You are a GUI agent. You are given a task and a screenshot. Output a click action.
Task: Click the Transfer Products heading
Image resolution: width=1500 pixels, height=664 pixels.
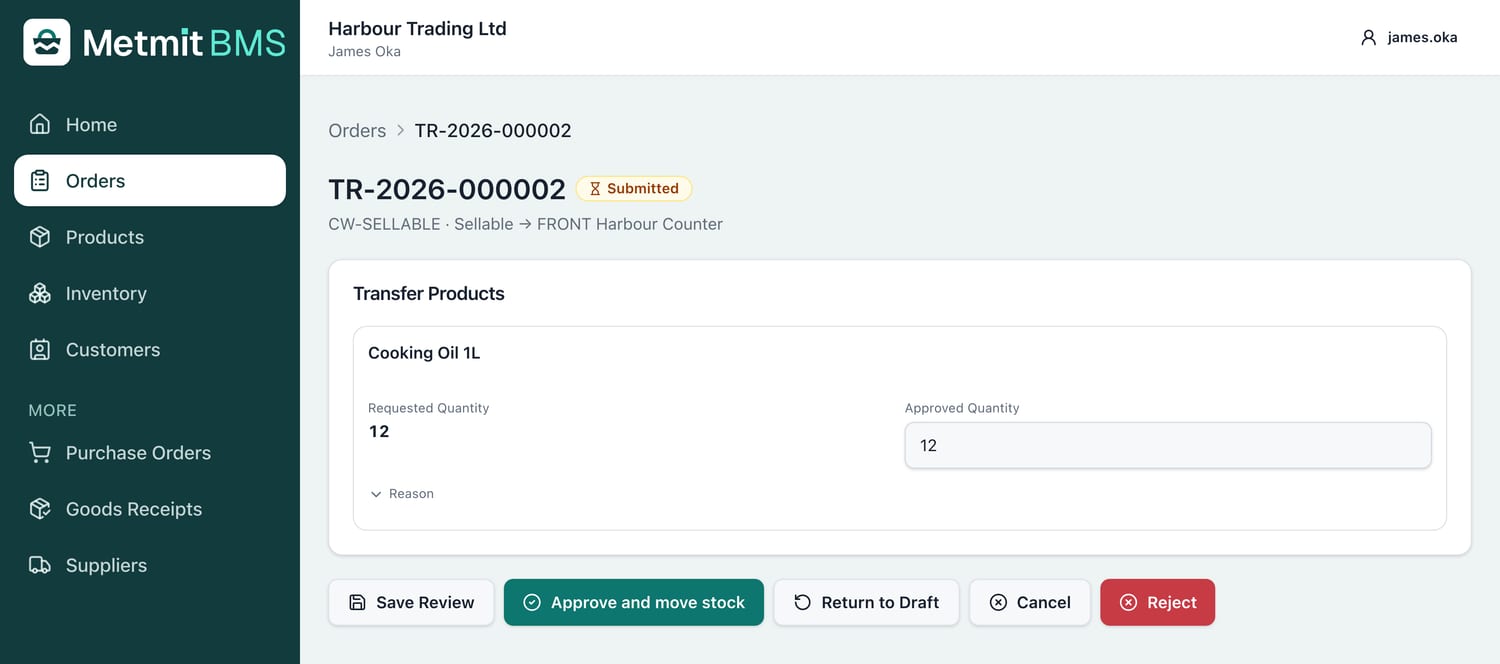(x=429, y=294)
